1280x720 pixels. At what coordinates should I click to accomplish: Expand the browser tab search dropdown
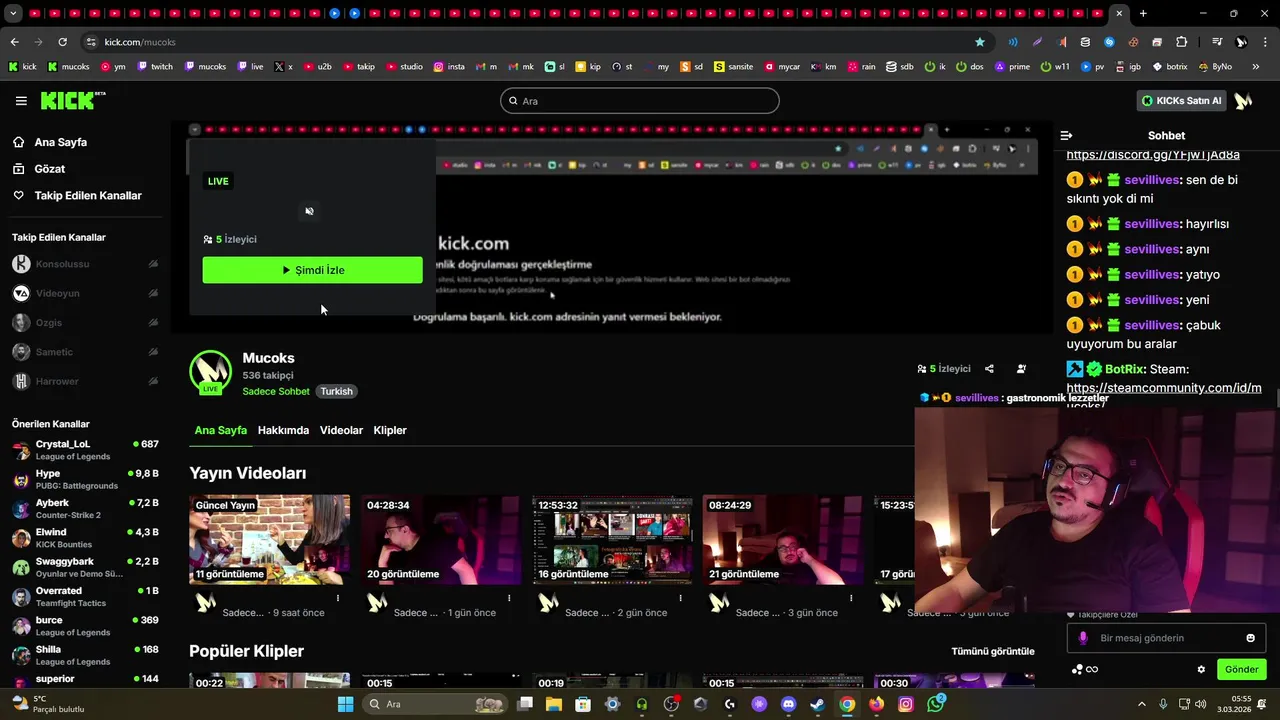pyautogui.click(x=14, y=13)
